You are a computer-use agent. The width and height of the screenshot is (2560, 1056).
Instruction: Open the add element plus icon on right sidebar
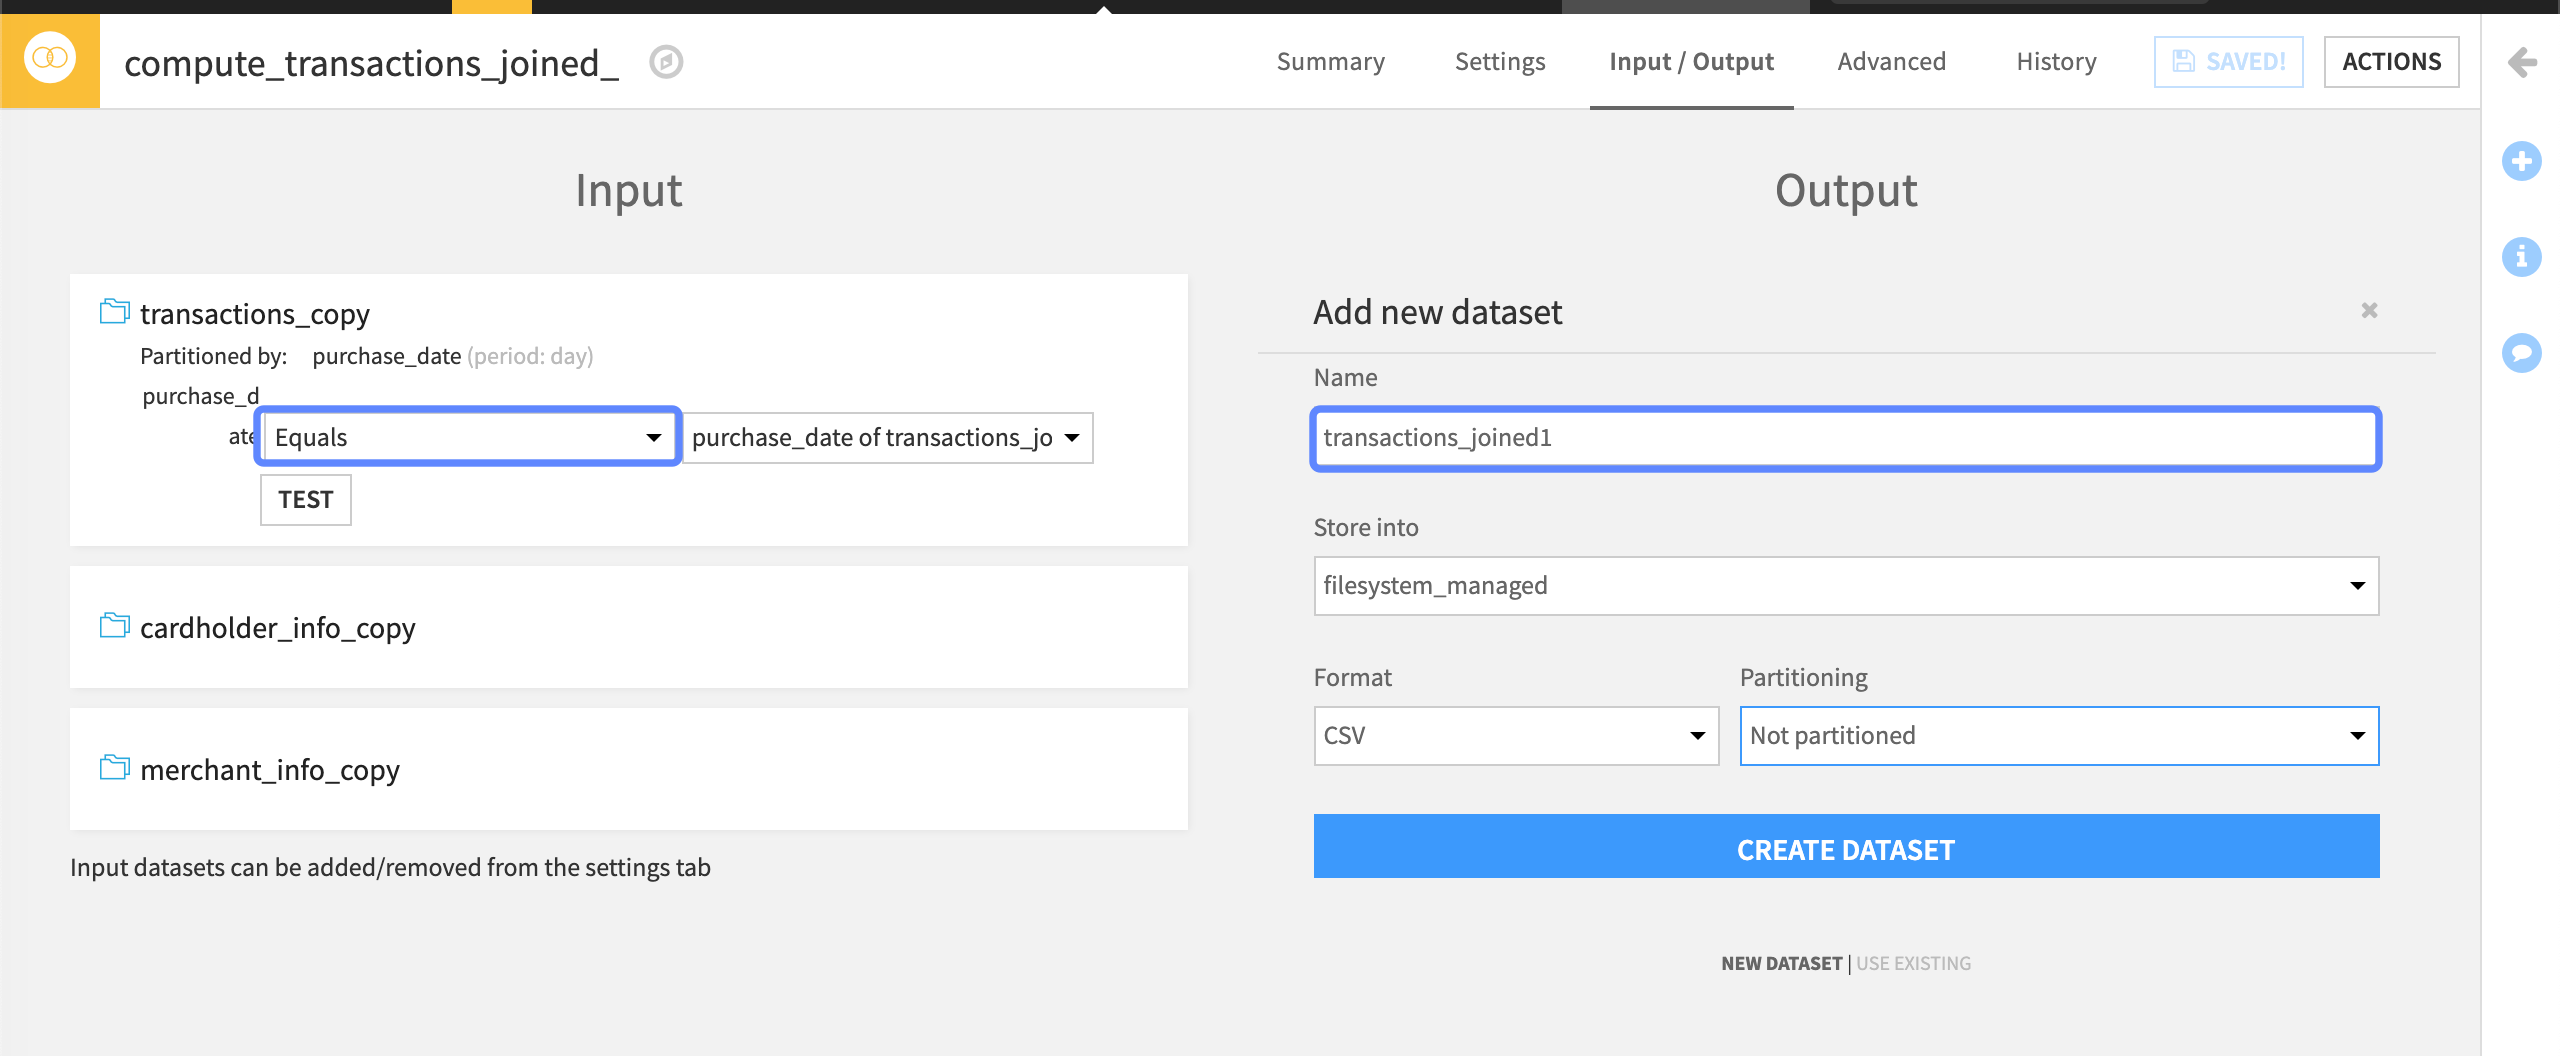pos(2522,160)
